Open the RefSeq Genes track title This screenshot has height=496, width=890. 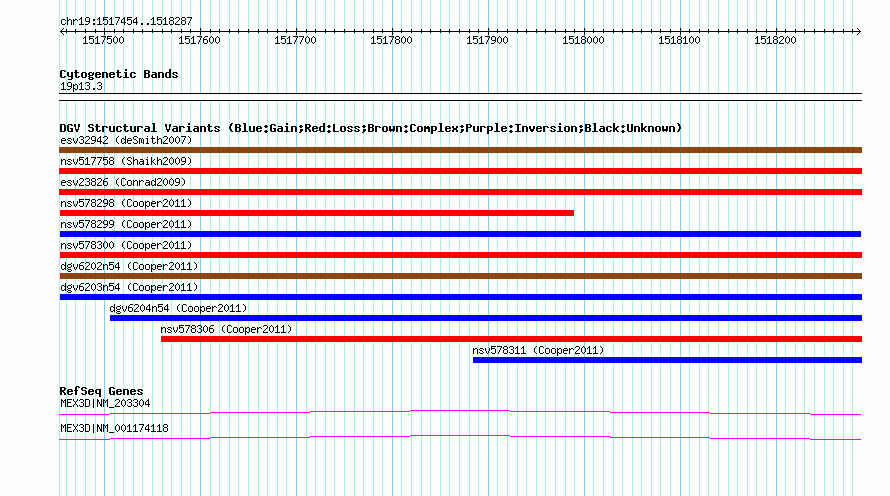[101, 391]
